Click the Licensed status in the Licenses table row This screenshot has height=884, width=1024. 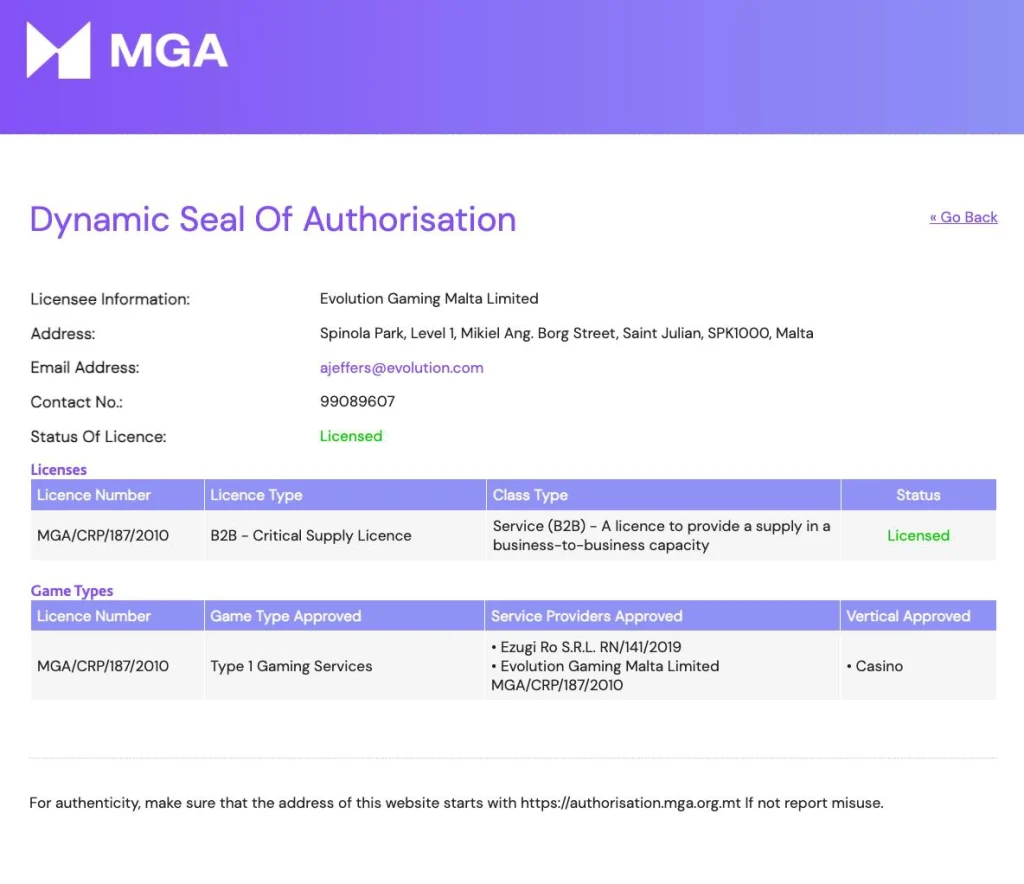918,535
